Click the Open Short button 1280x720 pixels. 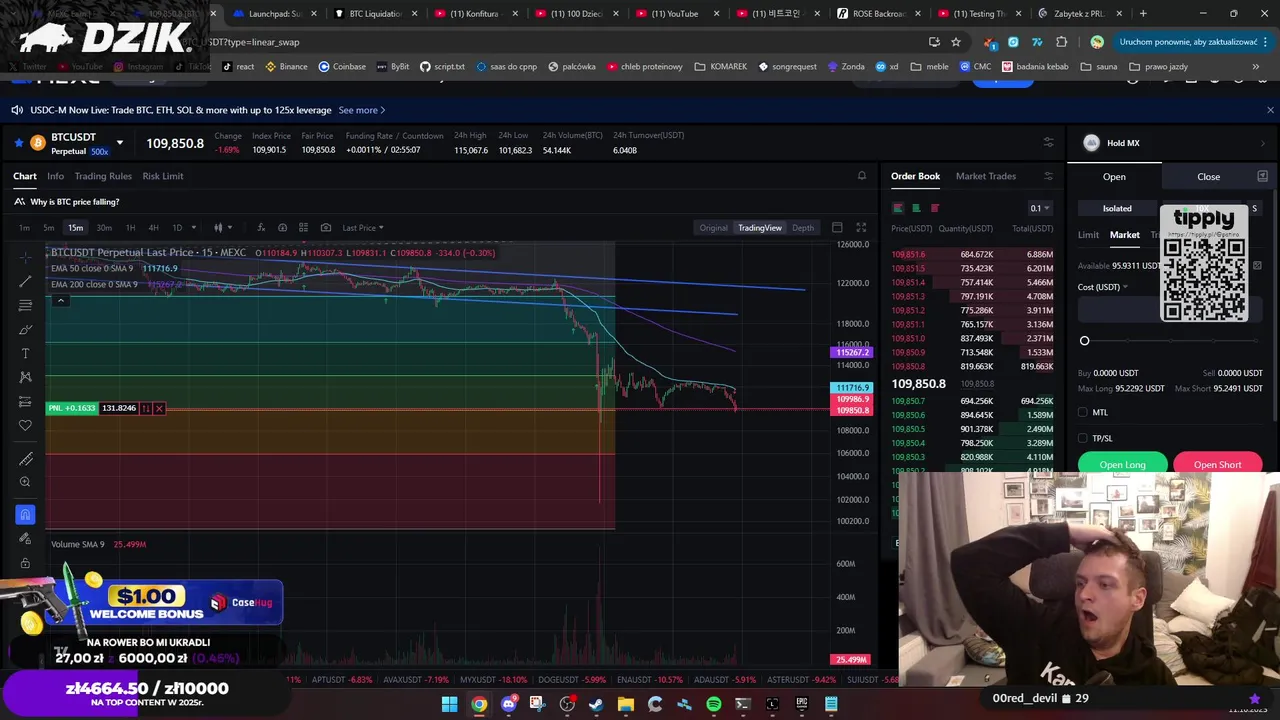click(1217, 464)
